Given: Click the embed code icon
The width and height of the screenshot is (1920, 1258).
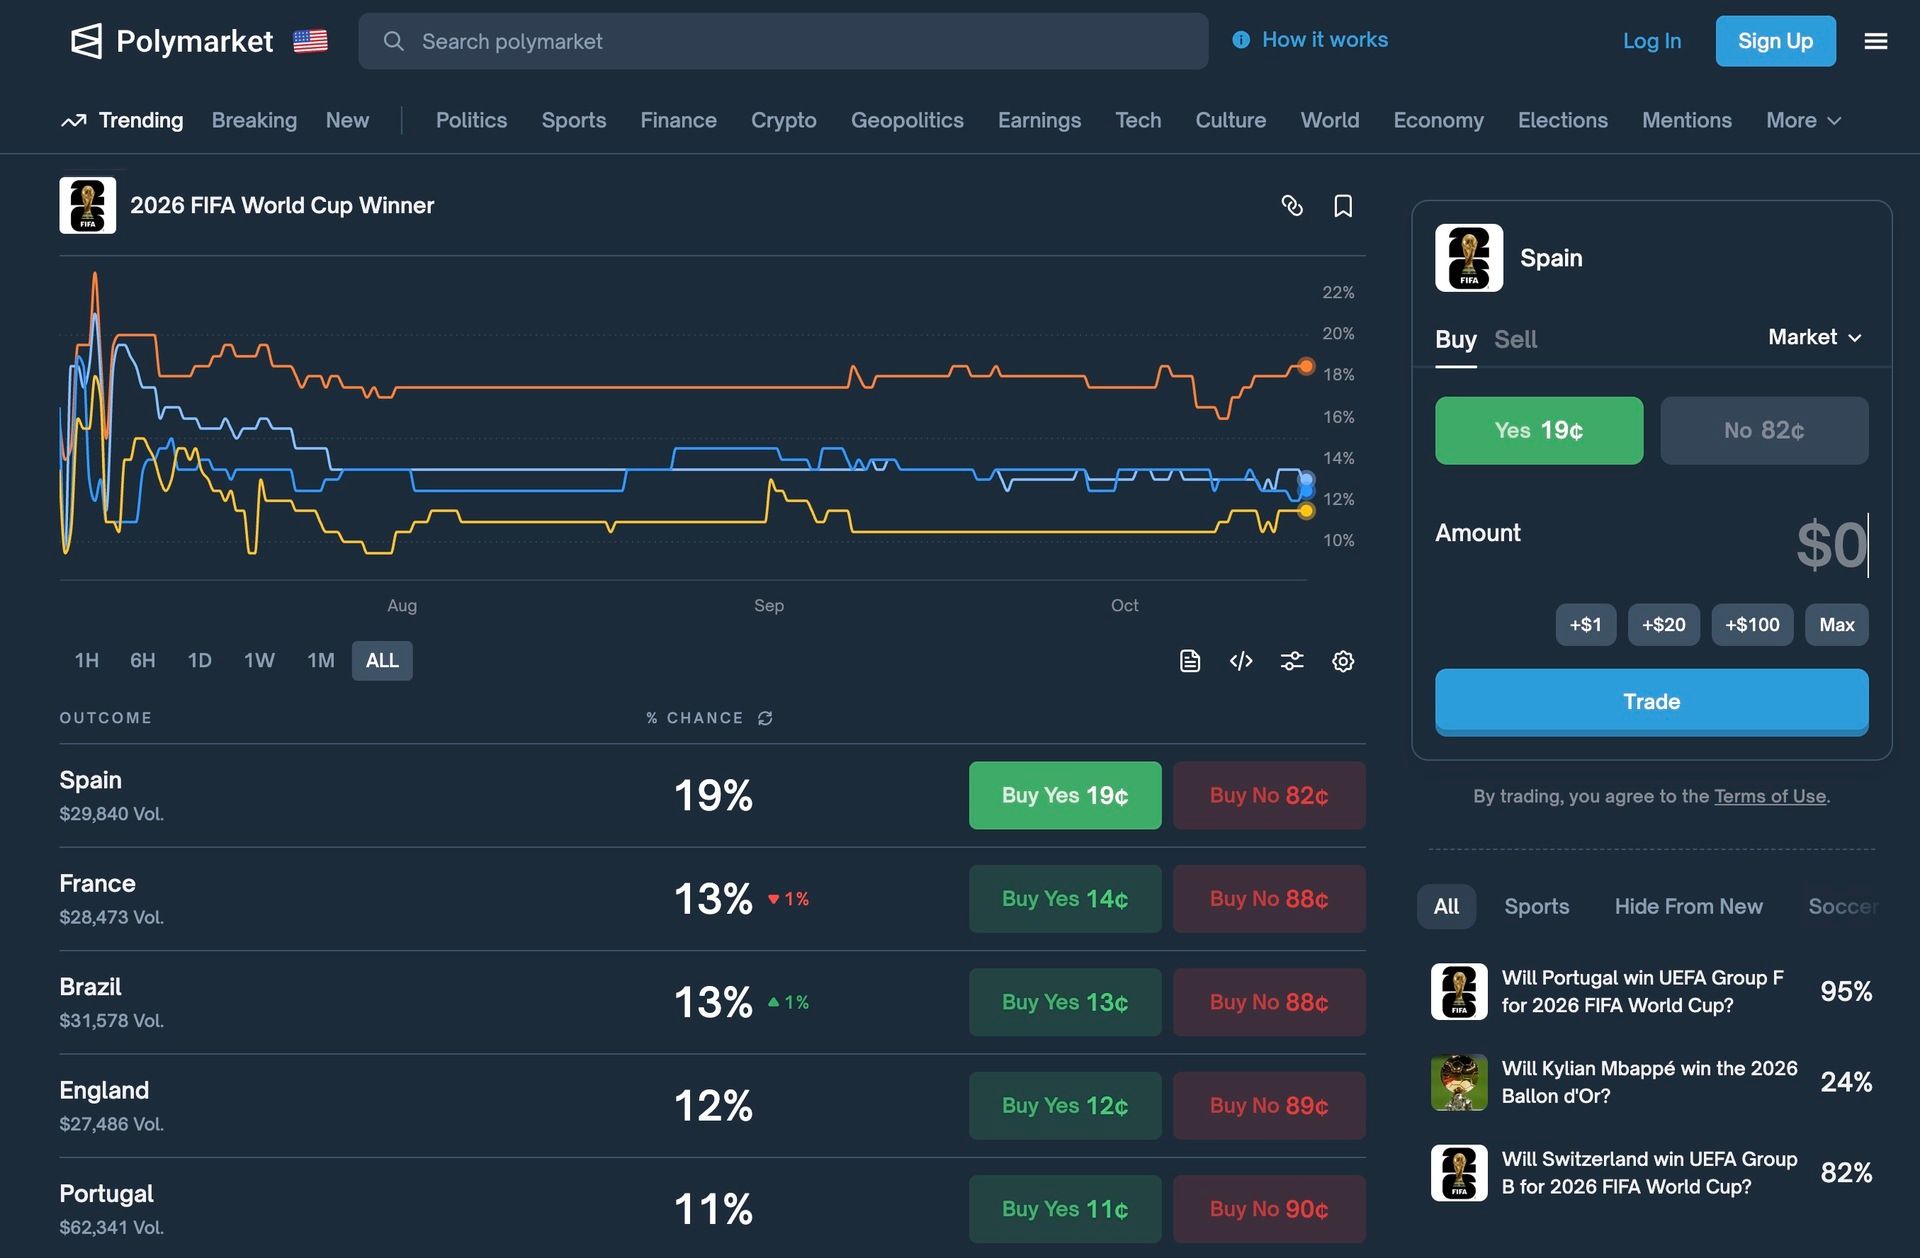Looking at the screenshot, I should pos(1241,661).
